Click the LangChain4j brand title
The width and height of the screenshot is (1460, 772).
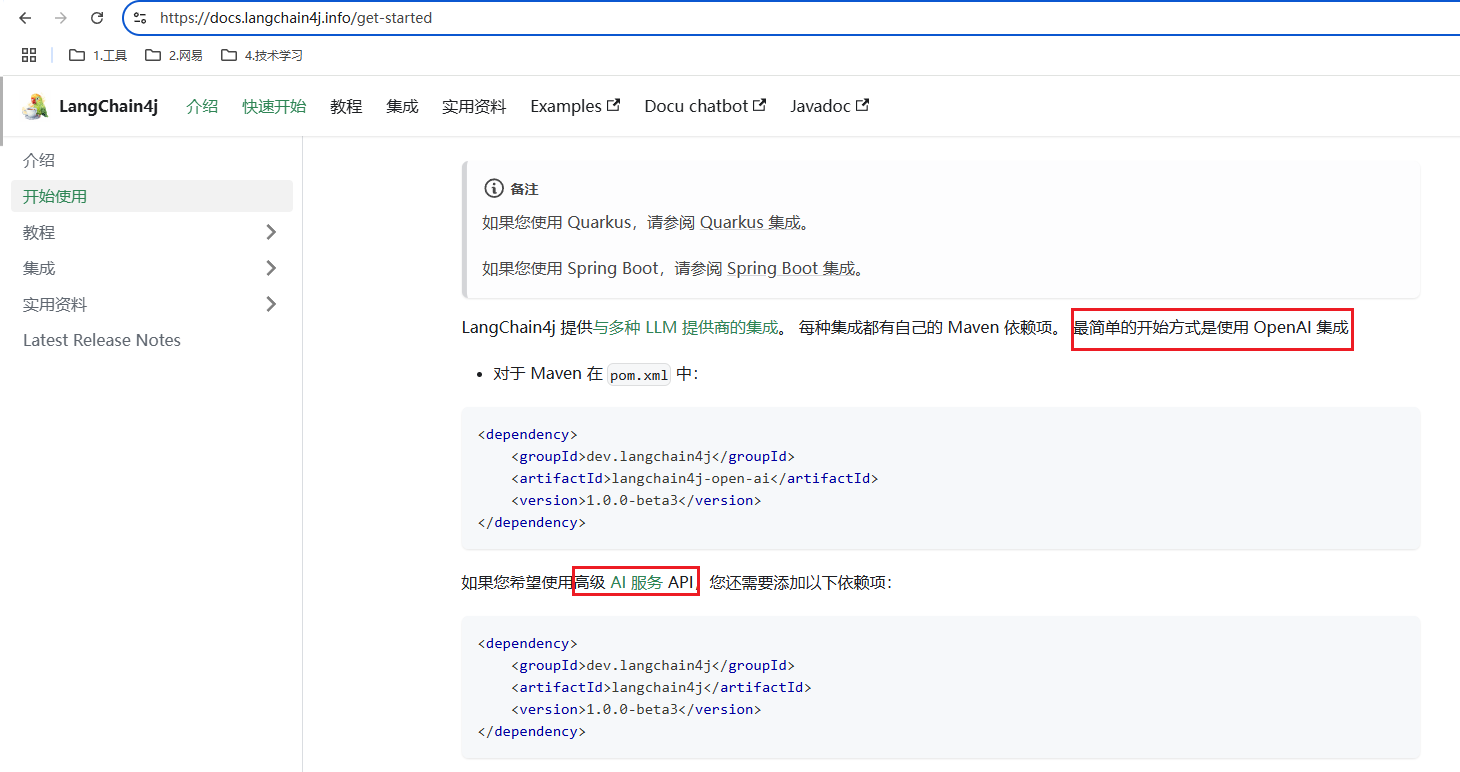click(x=108, y=106)
